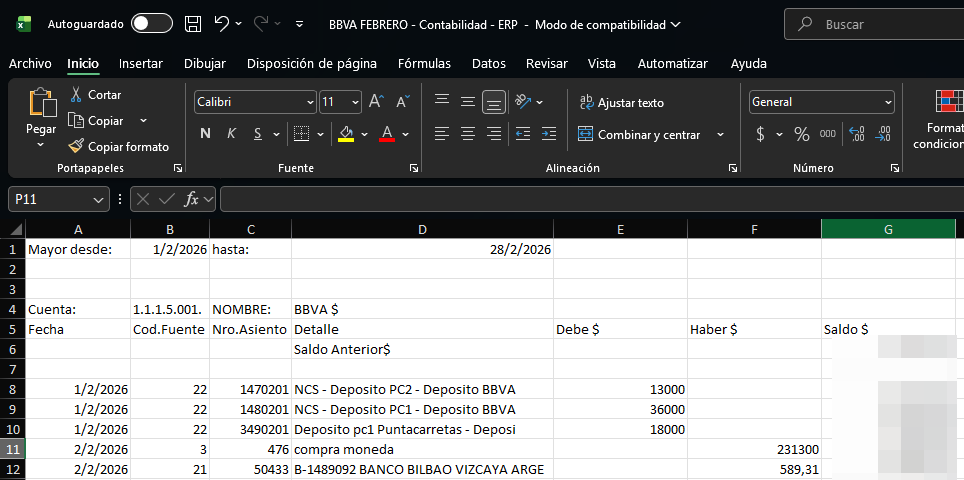Click the align right icon
Image resolution: width=964 pixels, height=480 pixels.
[494, 134]
